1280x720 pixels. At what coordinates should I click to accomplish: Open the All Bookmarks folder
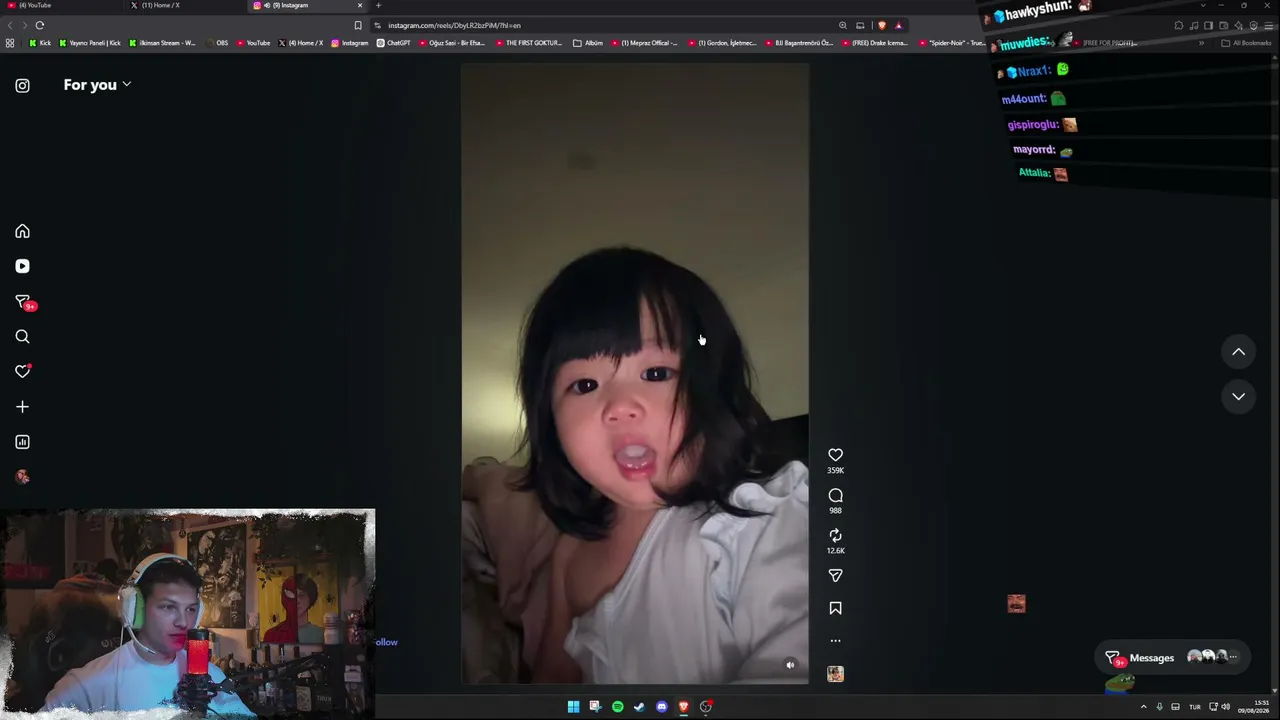[x=1246, y=43]
